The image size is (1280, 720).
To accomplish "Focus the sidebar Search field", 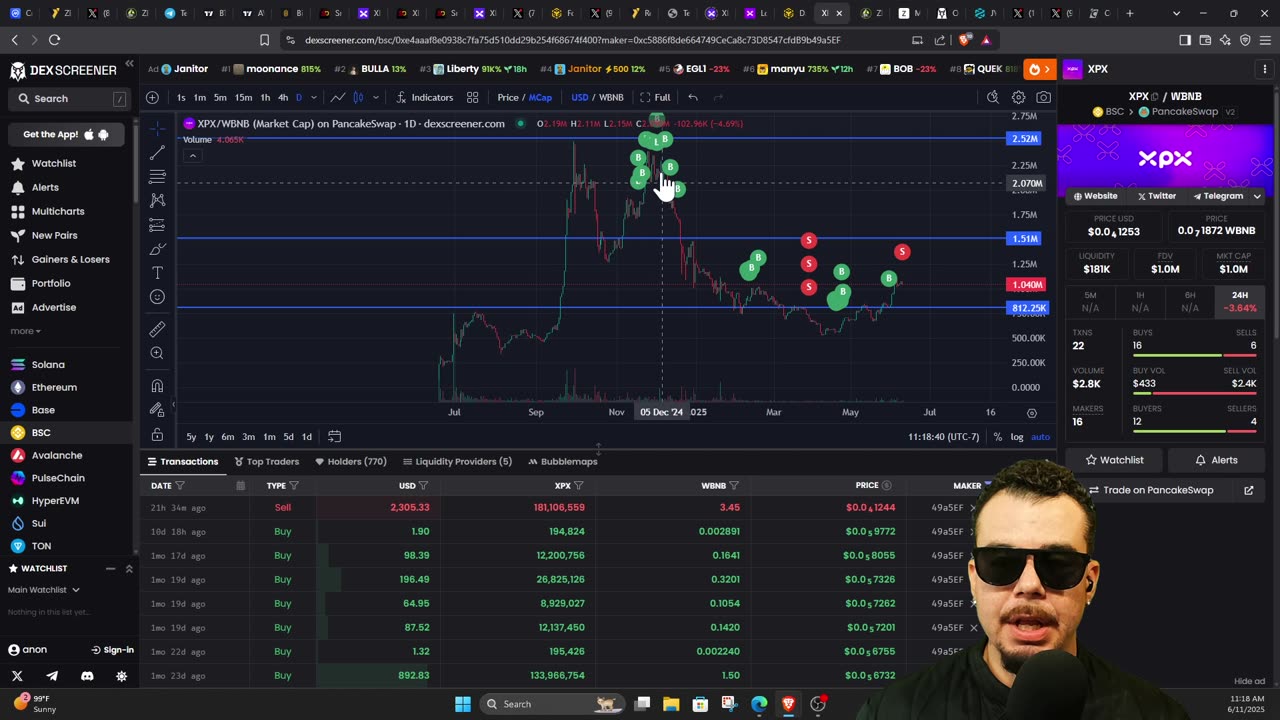I will point(70,99).
